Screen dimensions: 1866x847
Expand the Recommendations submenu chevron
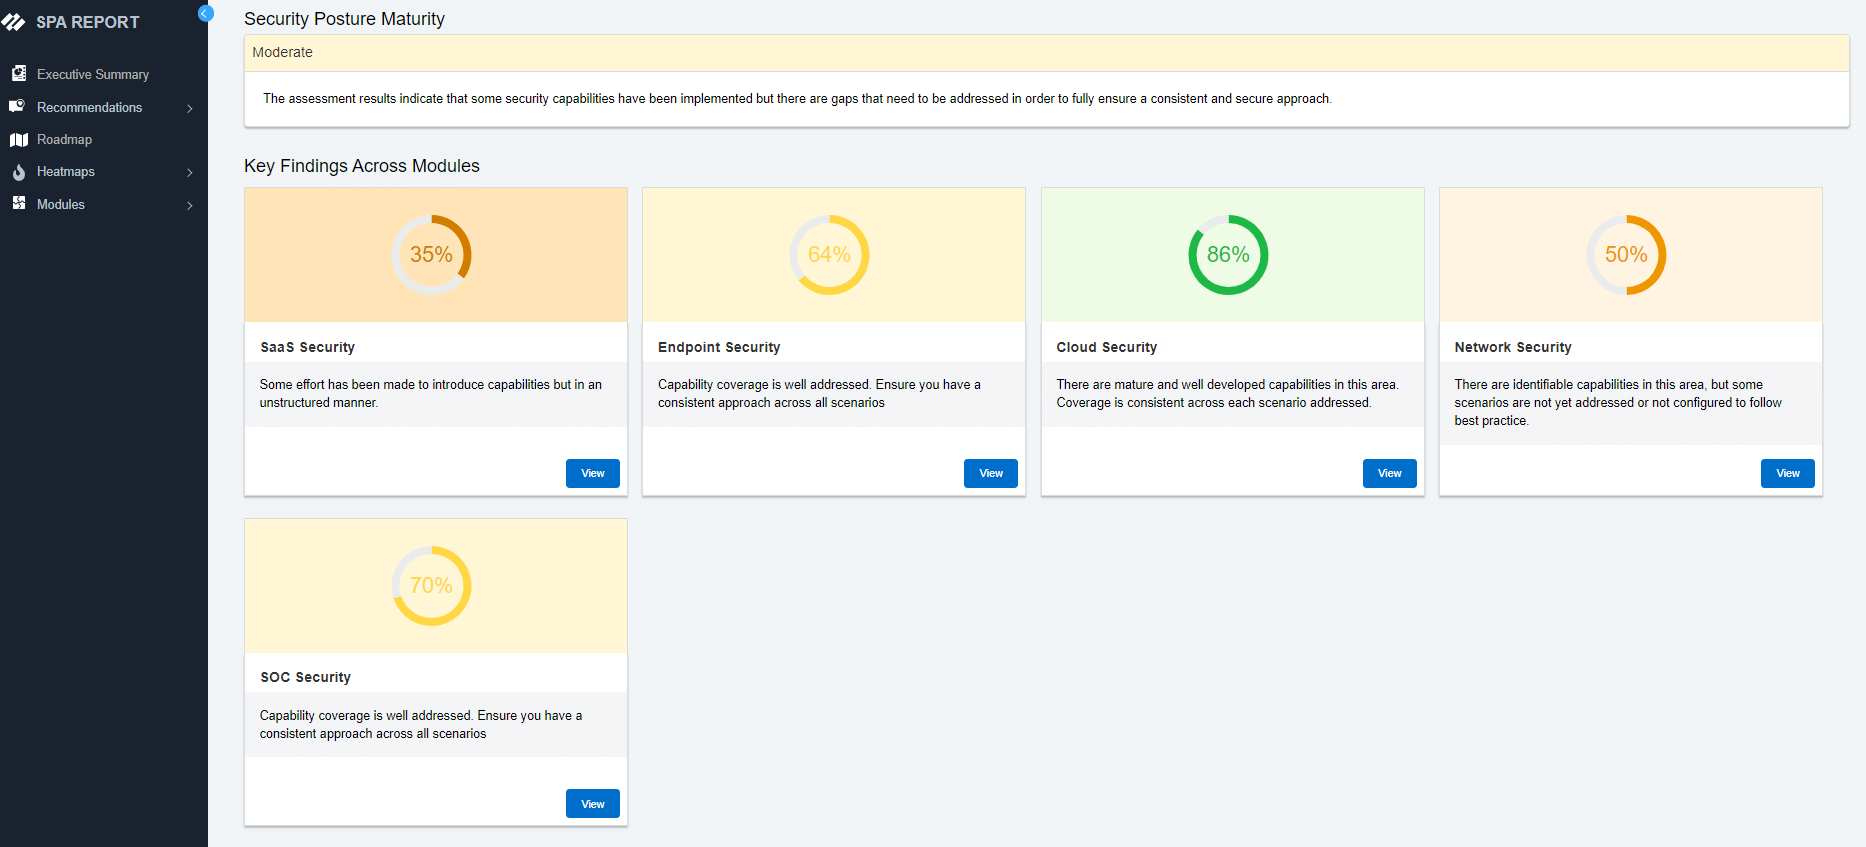coord(190,108)
